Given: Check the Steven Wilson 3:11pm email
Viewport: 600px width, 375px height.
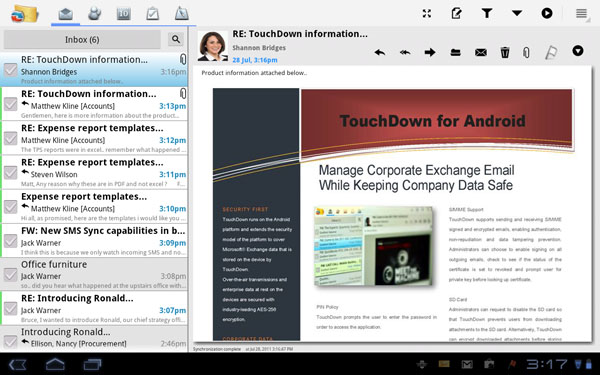Looking at the screenshot, I should click(x=10, y=172).
